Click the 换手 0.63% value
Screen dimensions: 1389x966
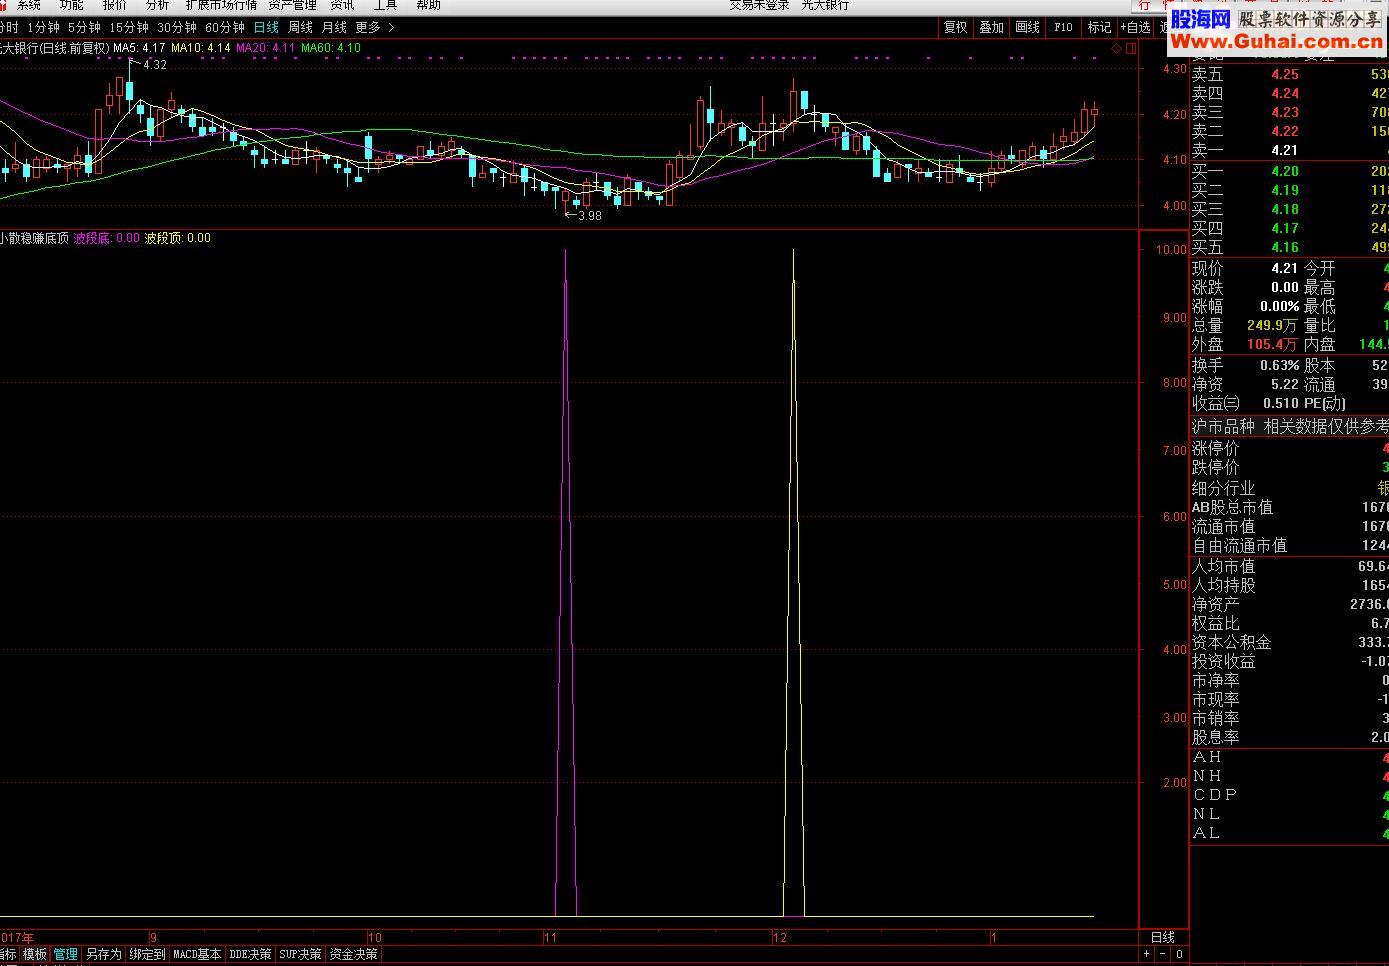point(1280,365)
